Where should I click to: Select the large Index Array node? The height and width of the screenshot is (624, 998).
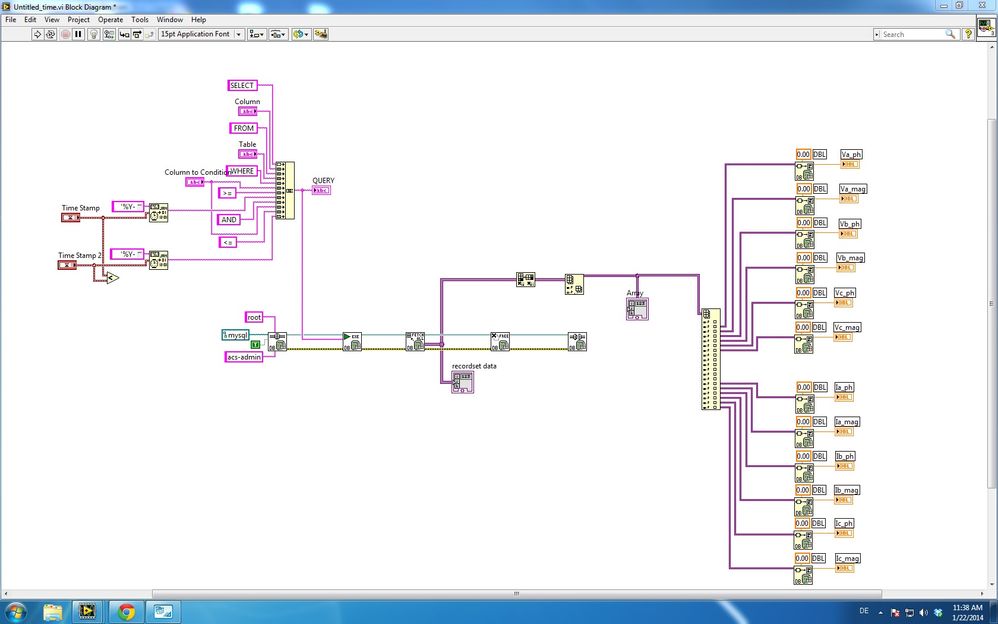click(711, 359)
